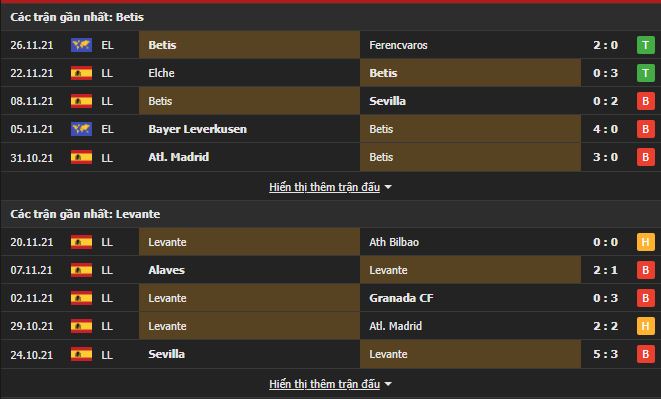The height and width of the screenshot is (399, 661).
Task: Expand more Betis matches via Hiển thị thêm trận đấu
Action: pyautogui.click(x=324, y=187)
